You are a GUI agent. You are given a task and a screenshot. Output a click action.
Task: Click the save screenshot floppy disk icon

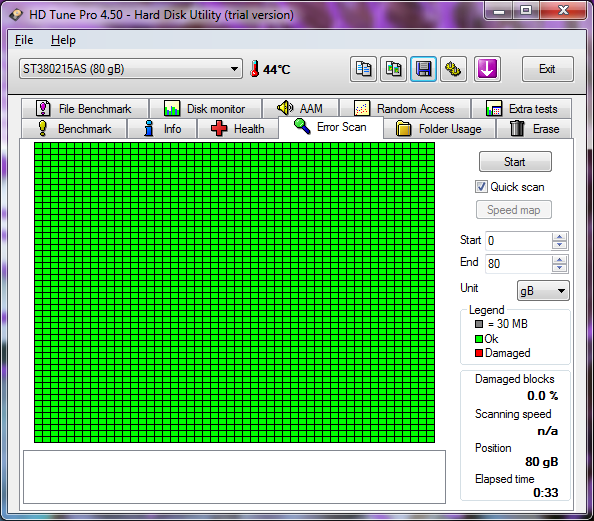pos(424,69)
